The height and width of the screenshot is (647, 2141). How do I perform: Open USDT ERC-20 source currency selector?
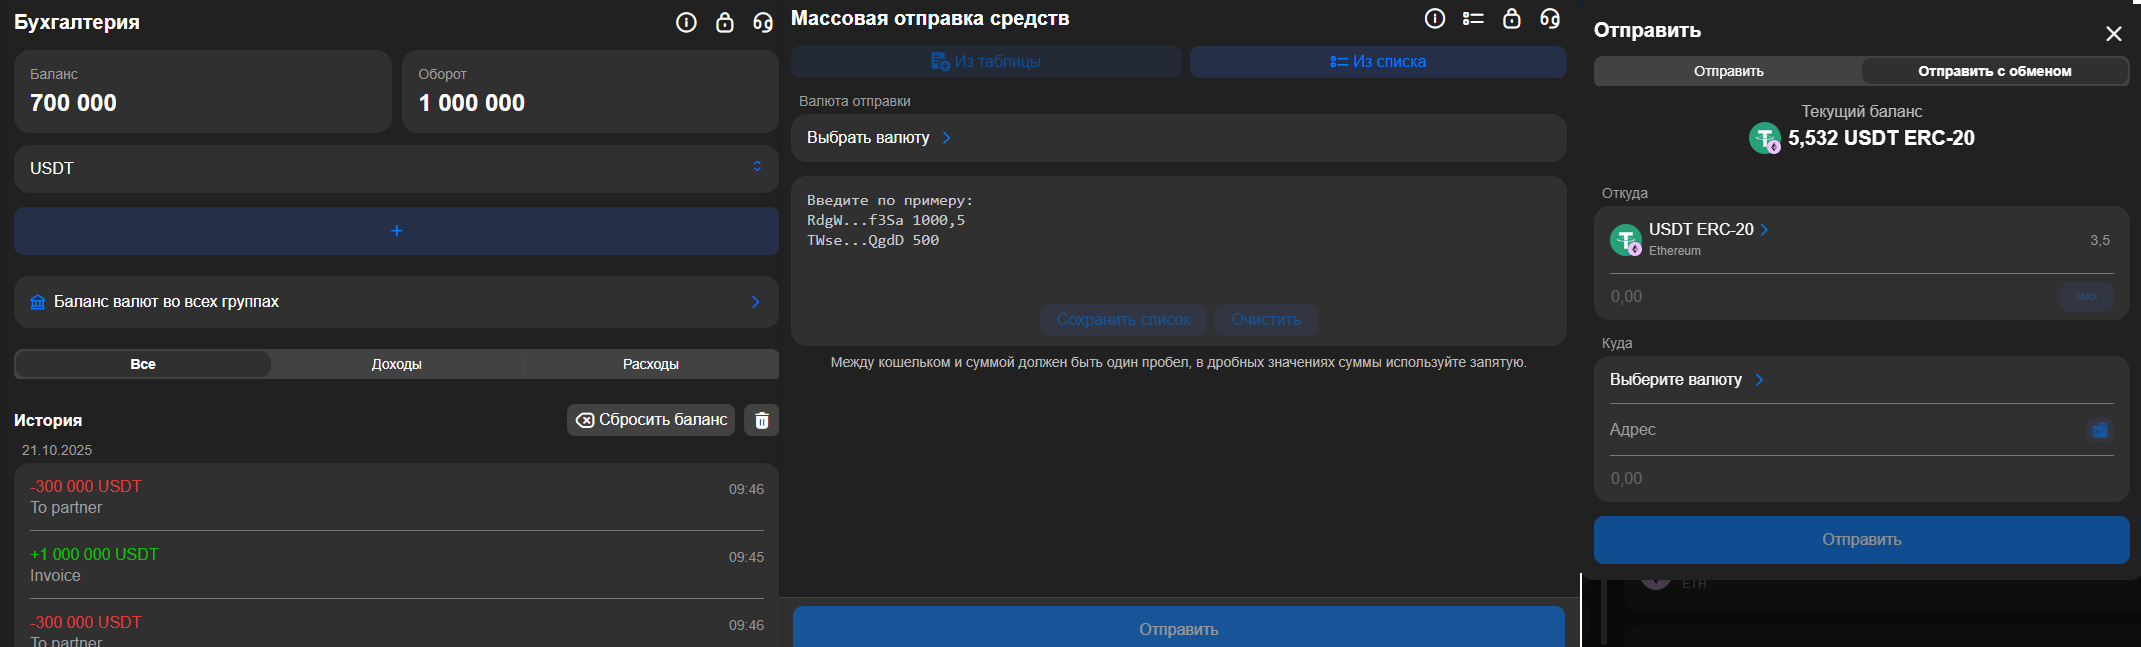click(1709, 229)
